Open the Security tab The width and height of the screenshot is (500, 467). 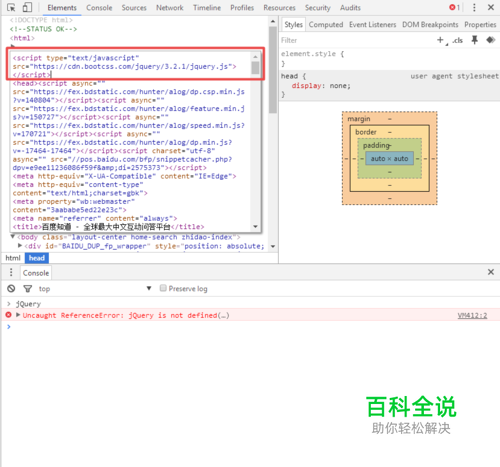pyautogui.click(x=318, y=8)
